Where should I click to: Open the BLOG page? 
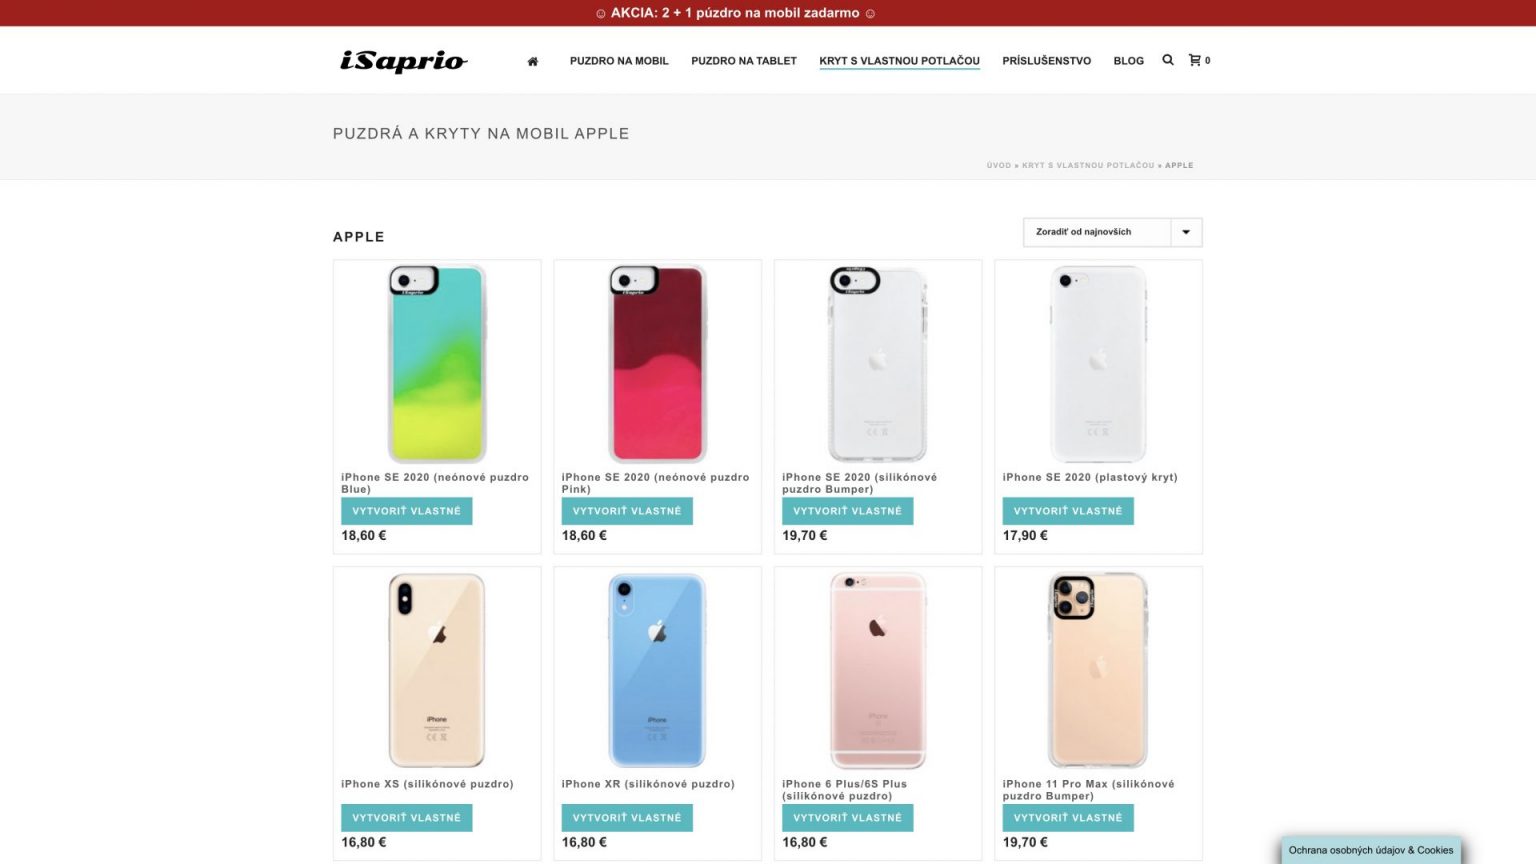(x=1128, y=61)
